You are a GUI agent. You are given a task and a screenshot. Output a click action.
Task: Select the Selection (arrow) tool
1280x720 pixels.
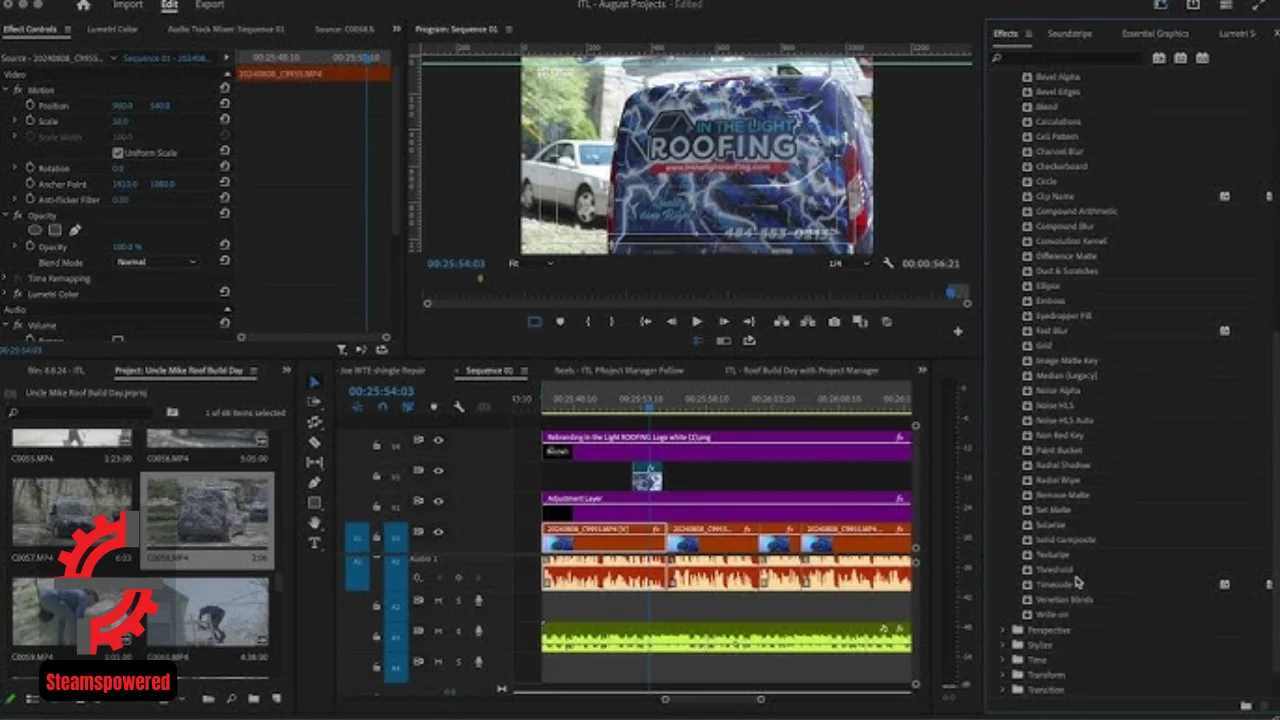(x=314, y=382)
